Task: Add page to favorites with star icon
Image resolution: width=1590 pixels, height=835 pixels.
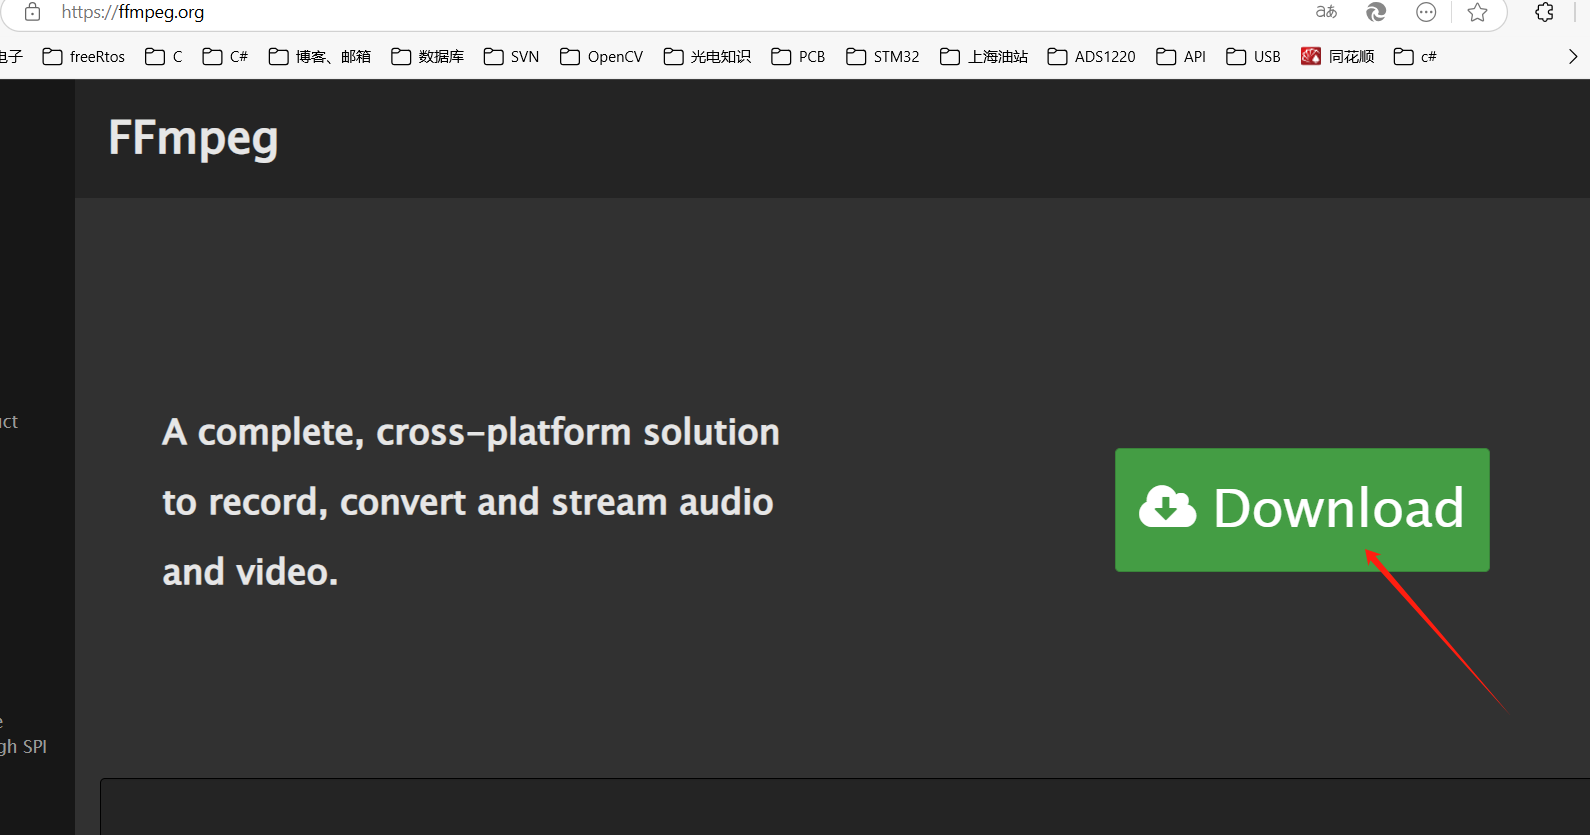Action: 1477,12
